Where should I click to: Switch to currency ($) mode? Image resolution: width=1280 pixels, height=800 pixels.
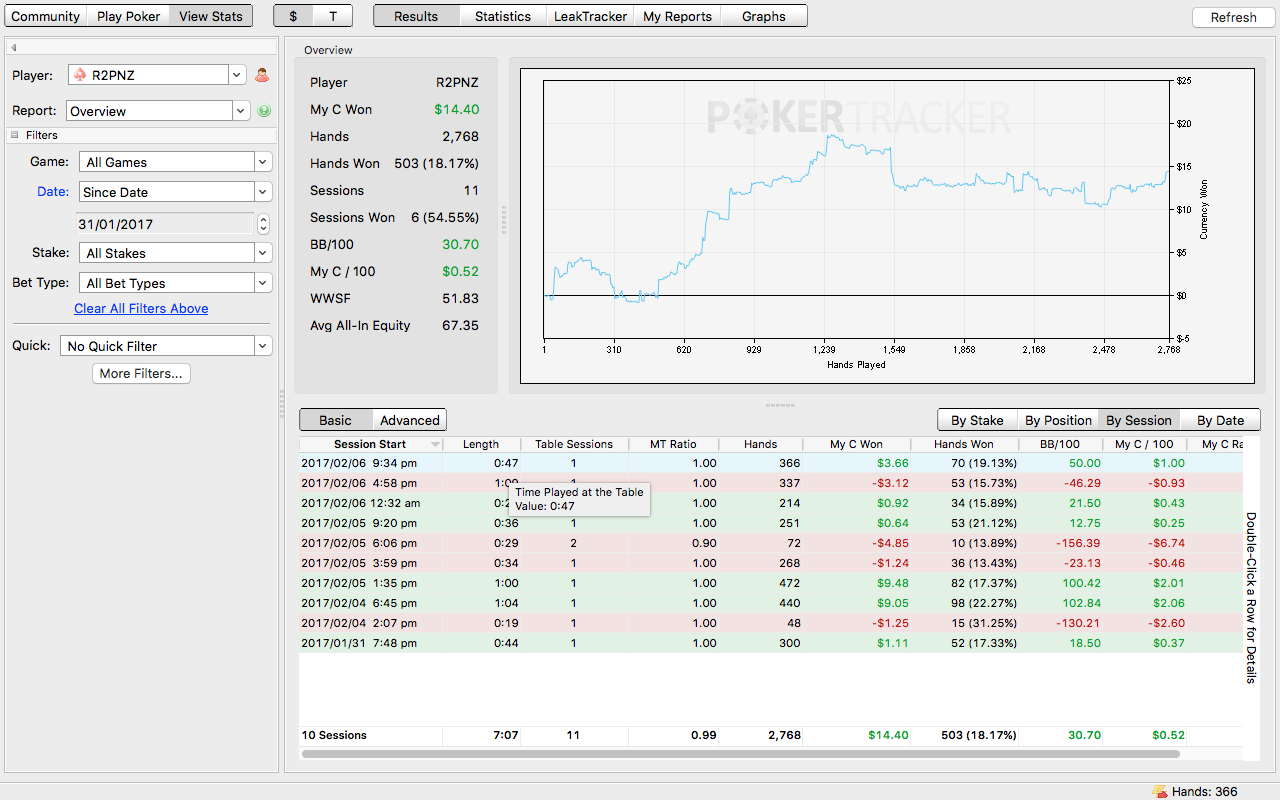tap(293, 16)
